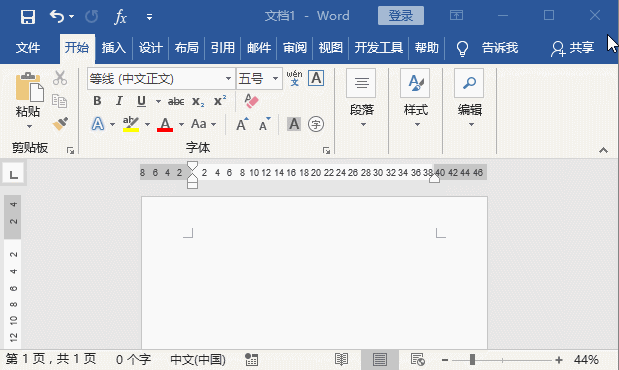Image resolution: width=619 pixels, height=370 pixels.
Task: Collapse the ribbon with the chevron
Action: click(x=603, y=150)
